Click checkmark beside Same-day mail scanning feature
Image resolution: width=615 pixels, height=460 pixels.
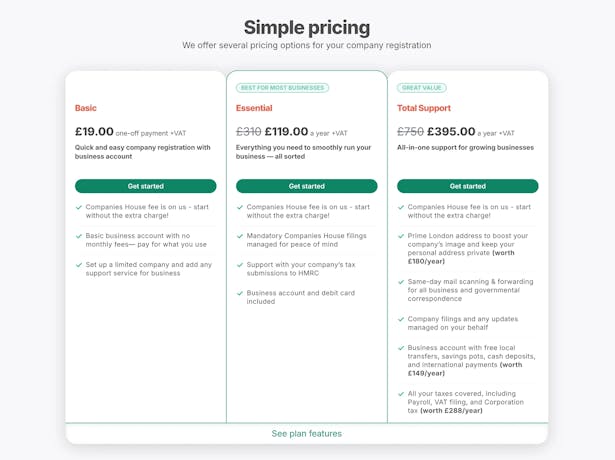(401, 282)
